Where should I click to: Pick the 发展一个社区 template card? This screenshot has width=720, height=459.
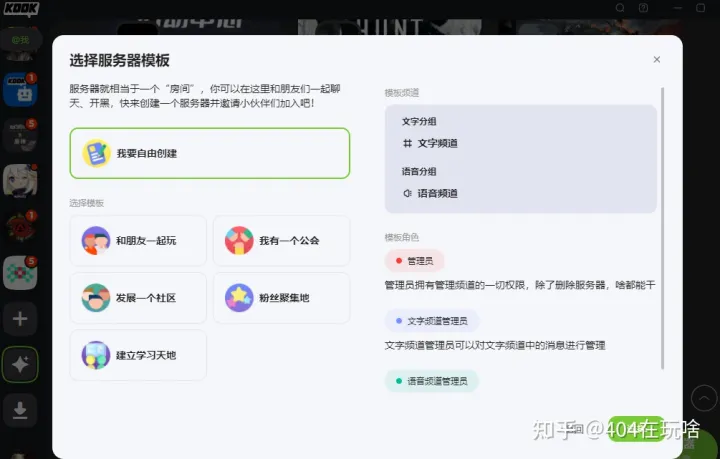pos(138,298)
